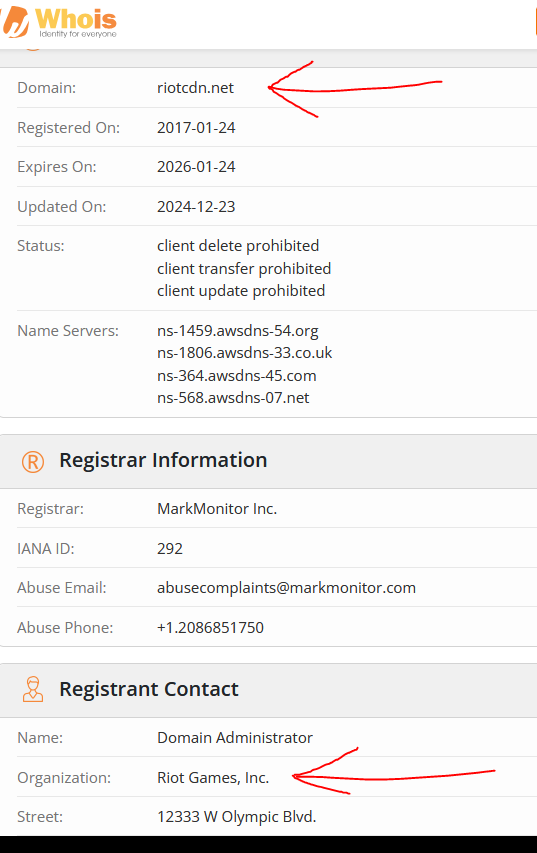
Task: Select the Updated On date 2024-12-23
Action: click(x=196, y=206)
